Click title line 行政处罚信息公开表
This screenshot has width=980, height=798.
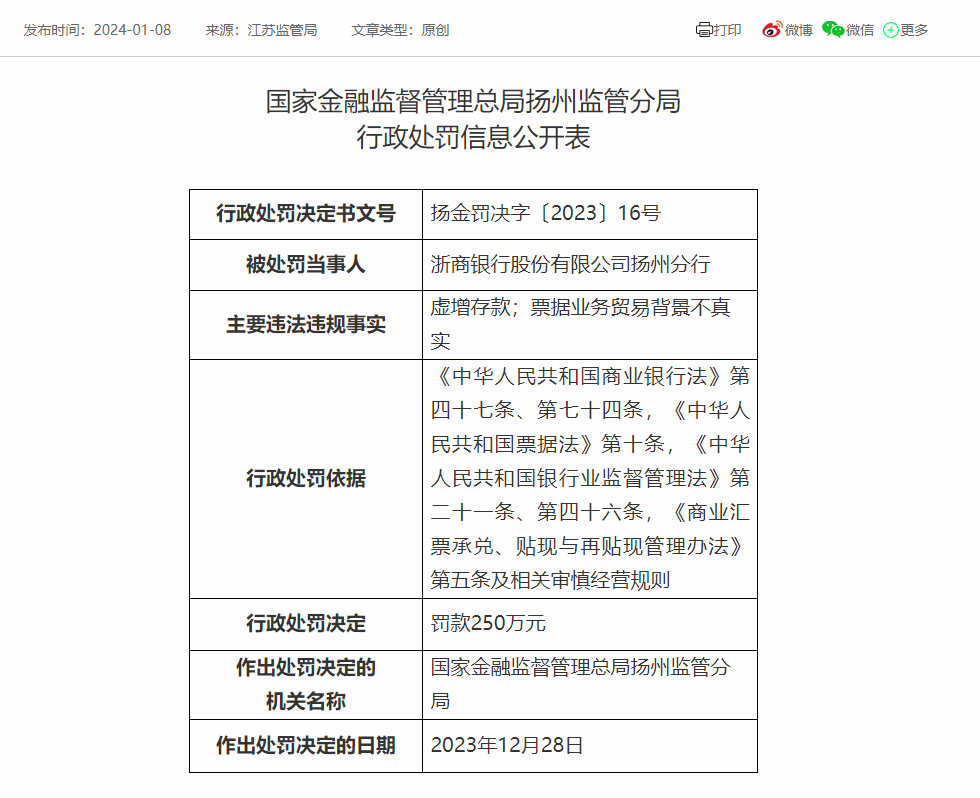(473, 137)
